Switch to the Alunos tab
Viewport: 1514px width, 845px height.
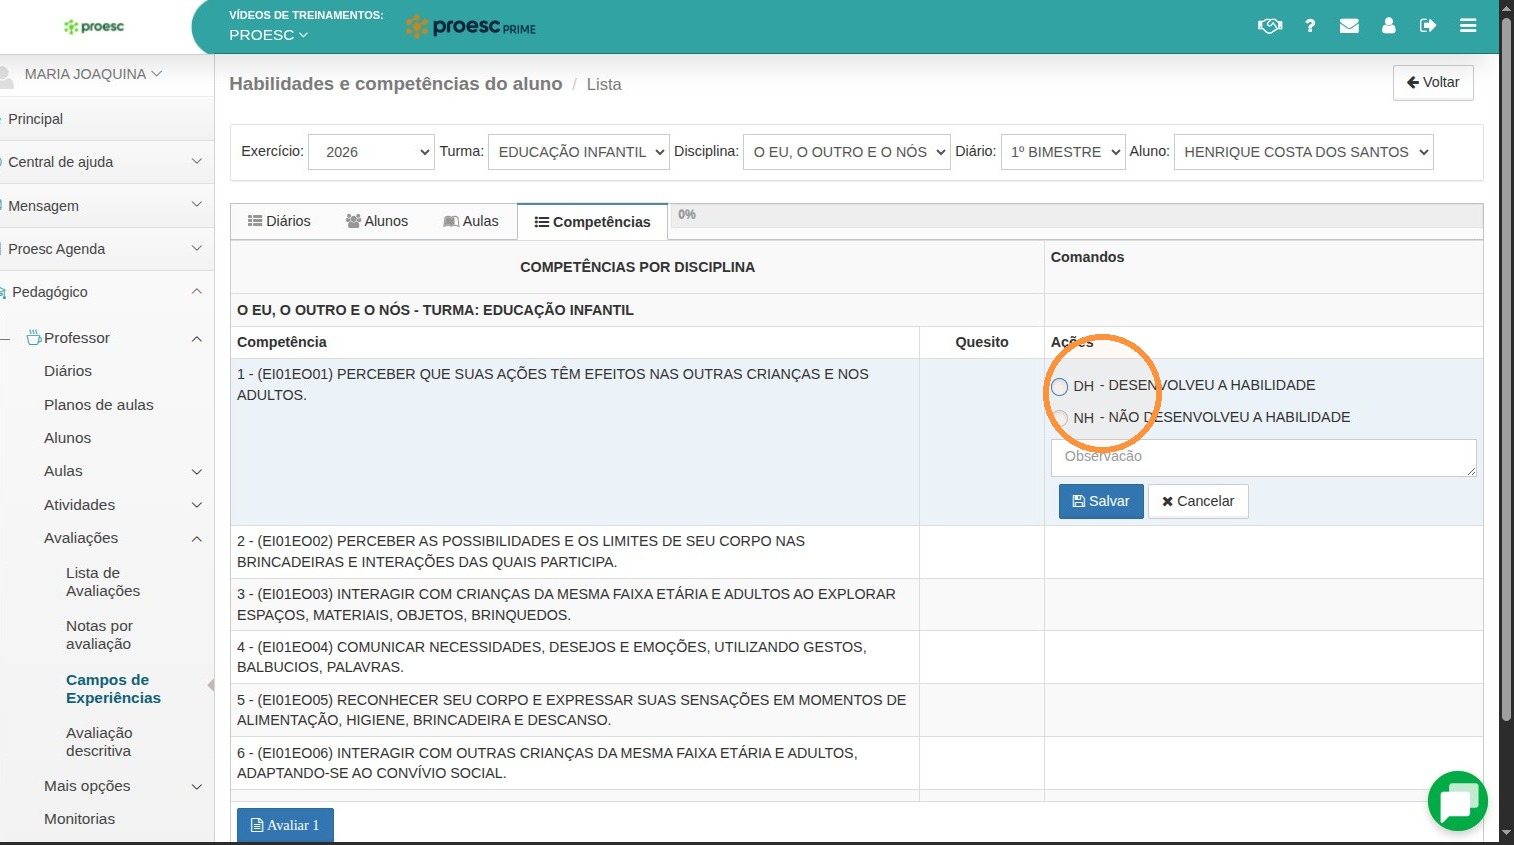point(377,221)
